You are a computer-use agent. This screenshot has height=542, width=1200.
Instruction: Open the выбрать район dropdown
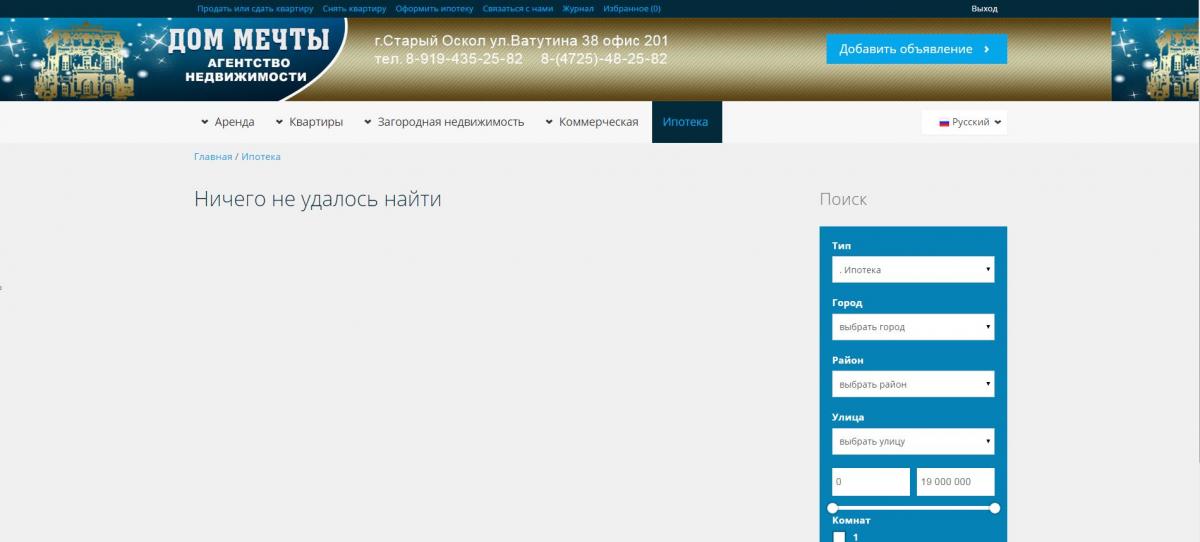click(913, 384)
